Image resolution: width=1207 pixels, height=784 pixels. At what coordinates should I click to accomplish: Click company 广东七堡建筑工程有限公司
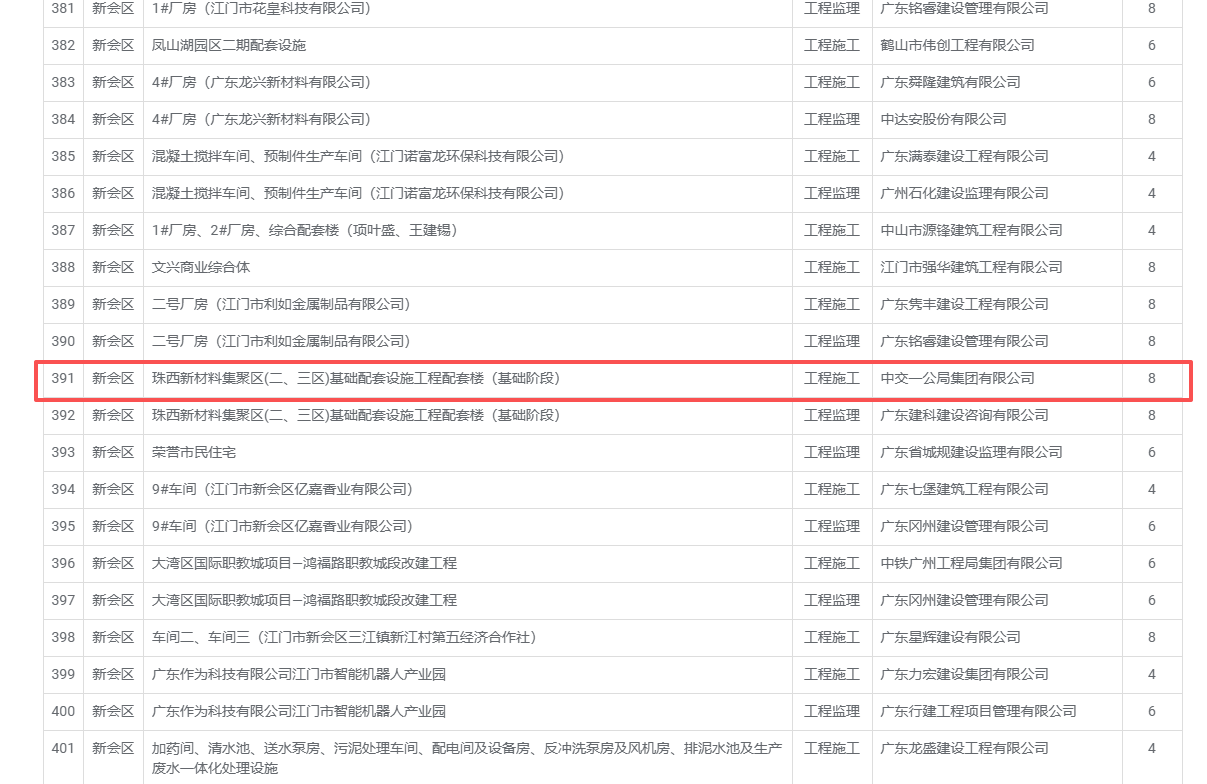(964, 489)
